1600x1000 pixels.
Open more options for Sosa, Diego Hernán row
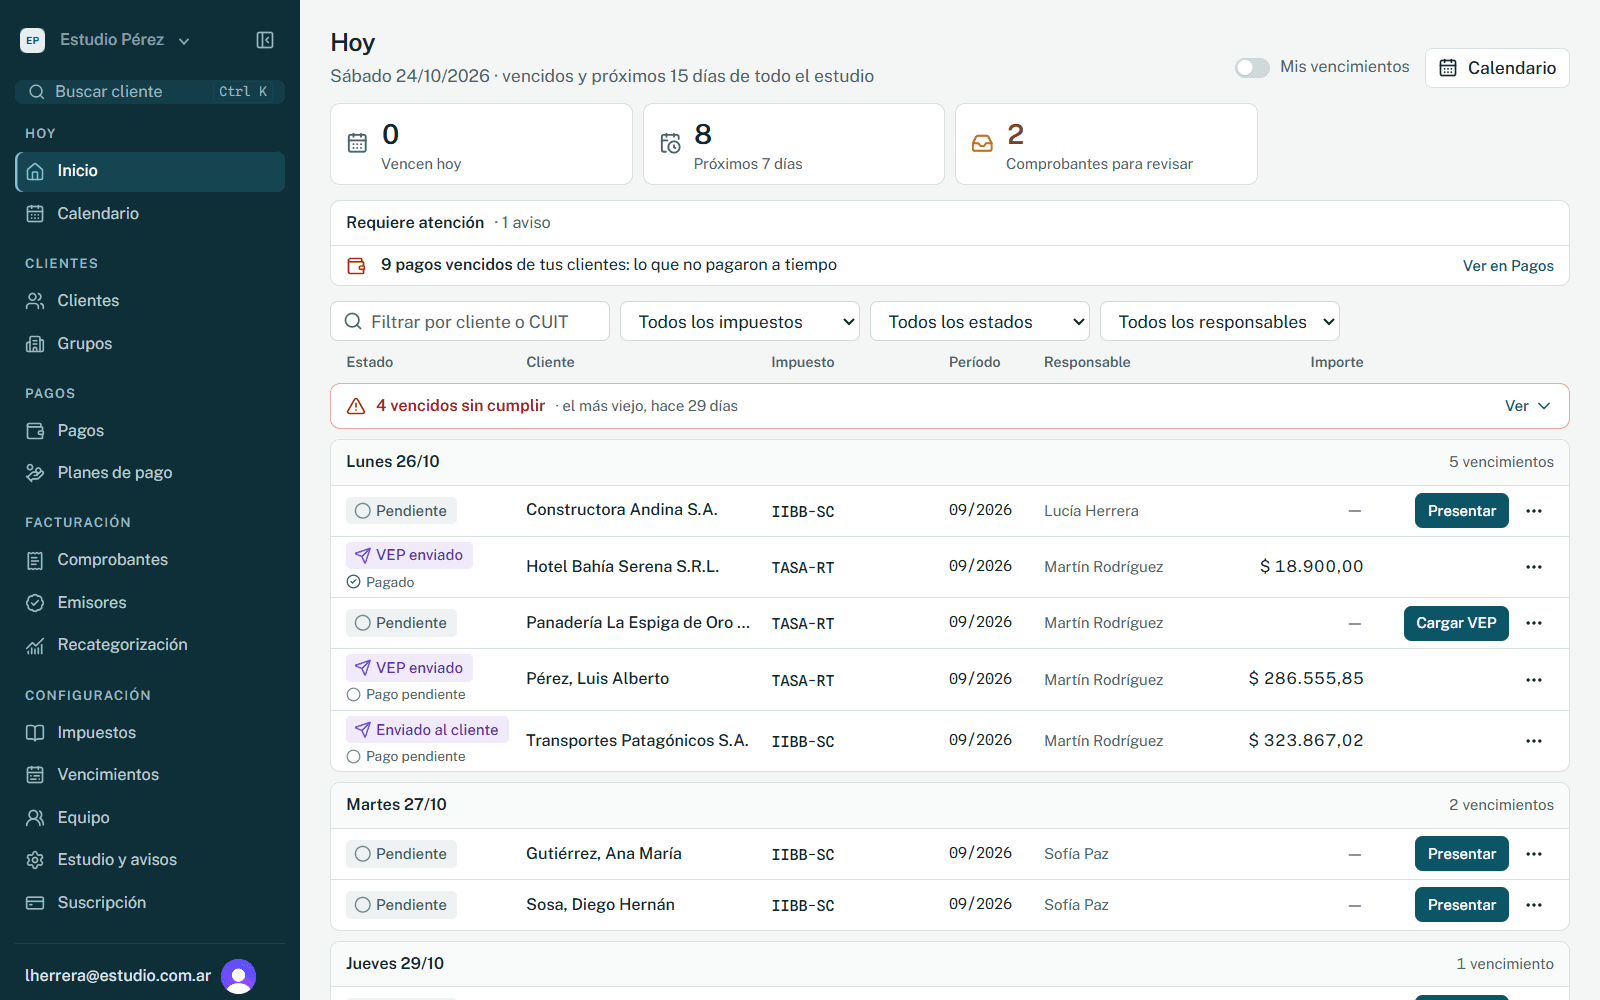(x=1534, y=905)
